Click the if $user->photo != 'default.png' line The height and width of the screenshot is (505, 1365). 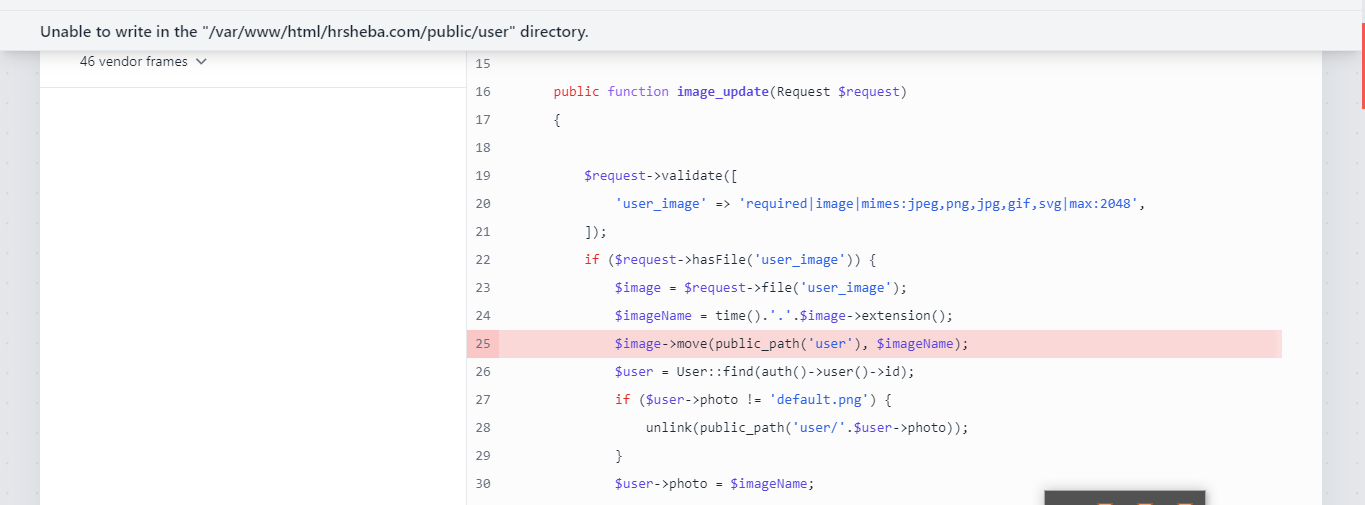point(752,399)
